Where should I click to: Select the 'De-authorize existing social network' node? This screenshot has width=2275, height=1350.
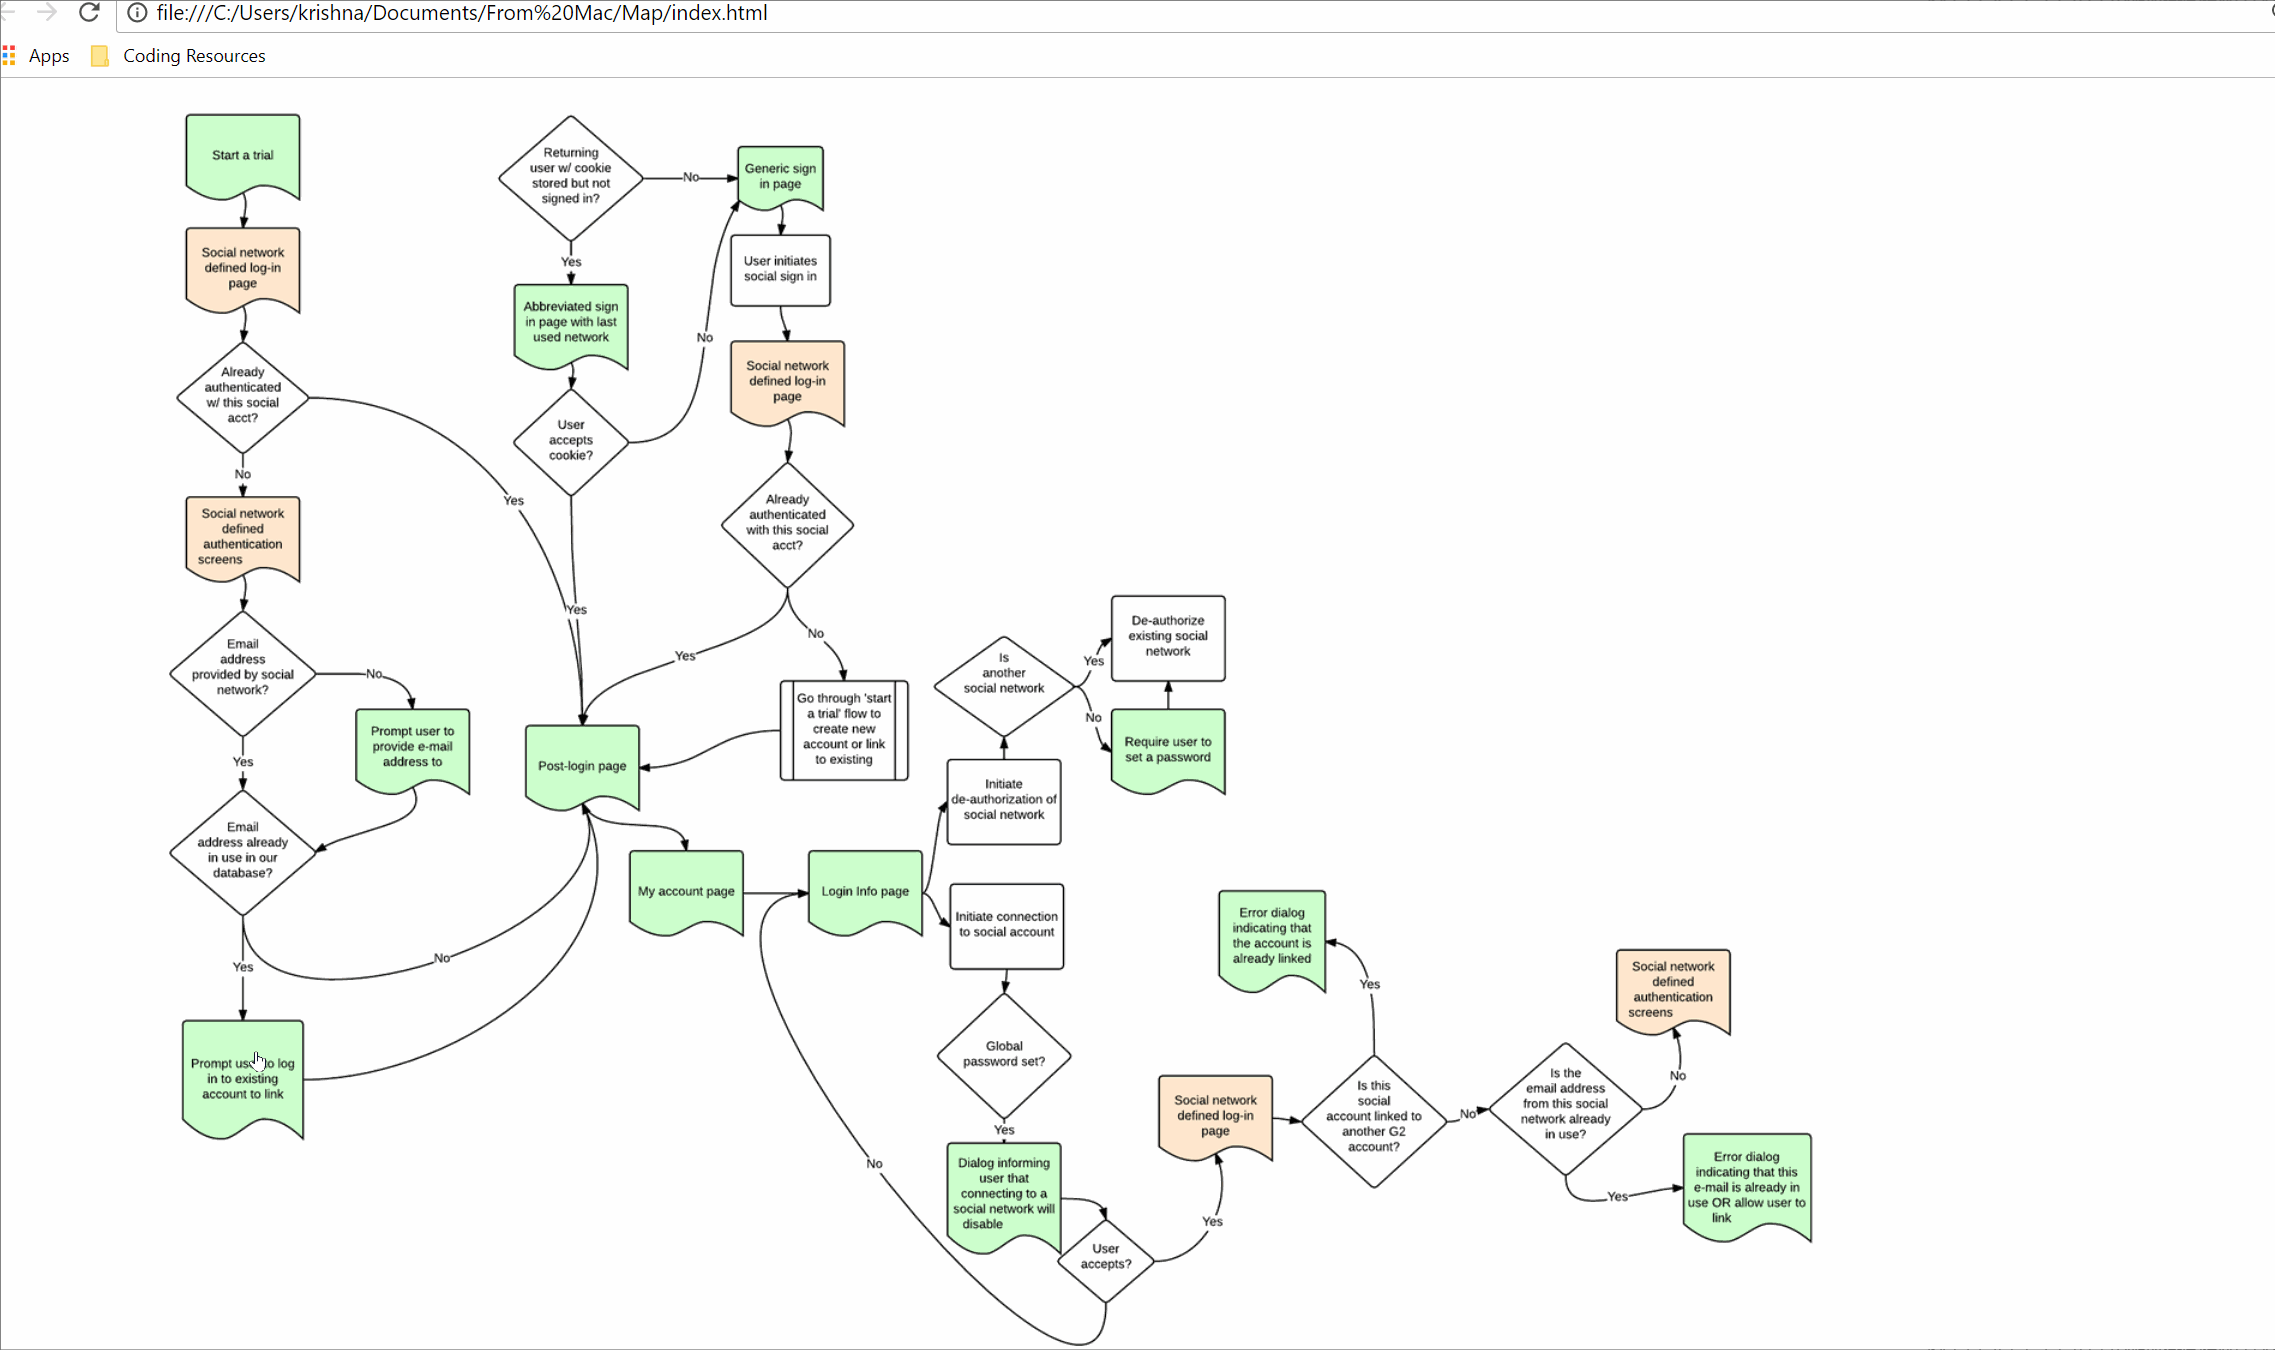1168,635
